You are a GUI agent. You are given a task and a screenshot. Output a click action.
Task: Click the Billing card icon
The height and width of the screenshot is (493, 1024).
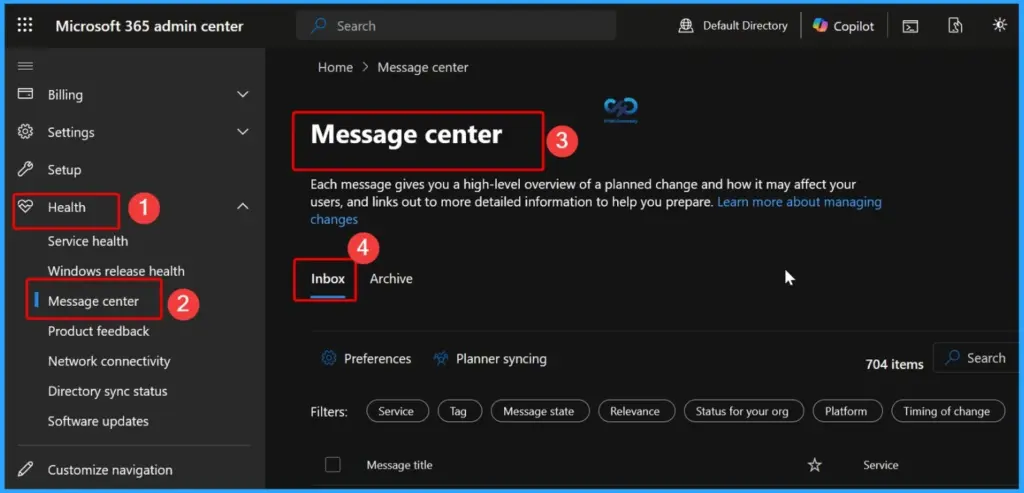tap(25, 94)
